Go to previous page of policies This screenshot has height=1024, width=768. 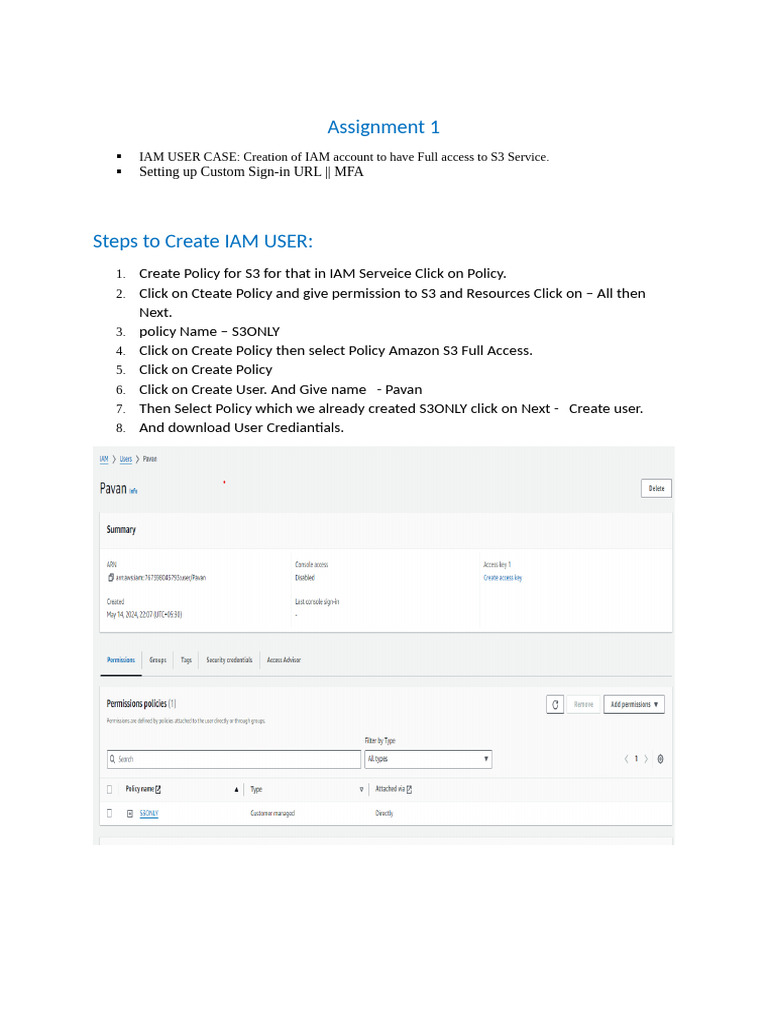pyautogui.click(x=626, y=759)
